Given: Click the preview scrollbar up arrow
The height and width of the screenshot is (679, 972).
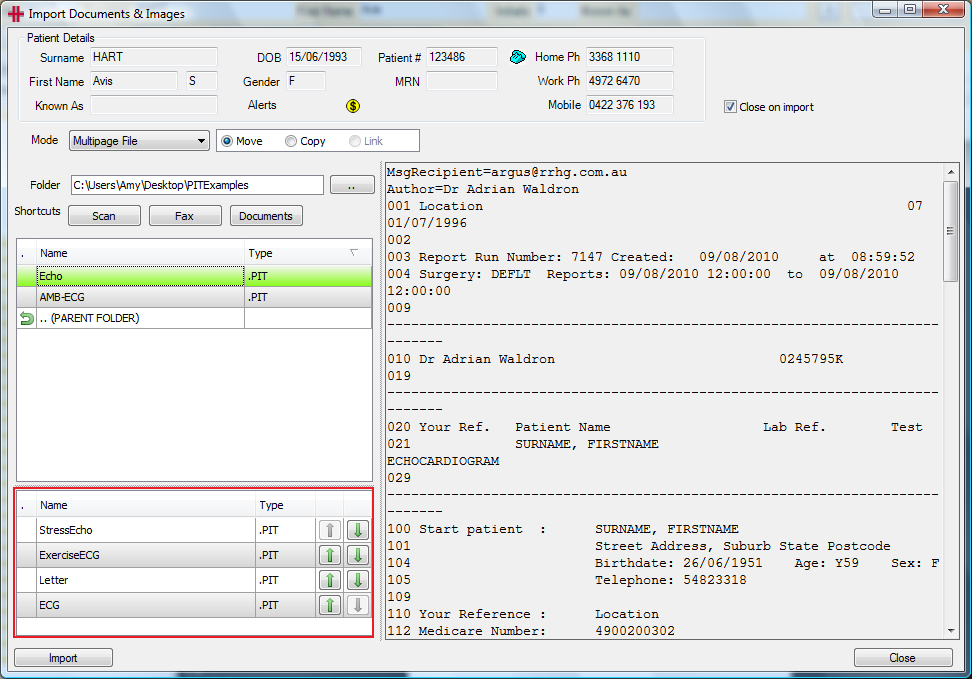Looking at the screenshot, I should tap(951, 172).
